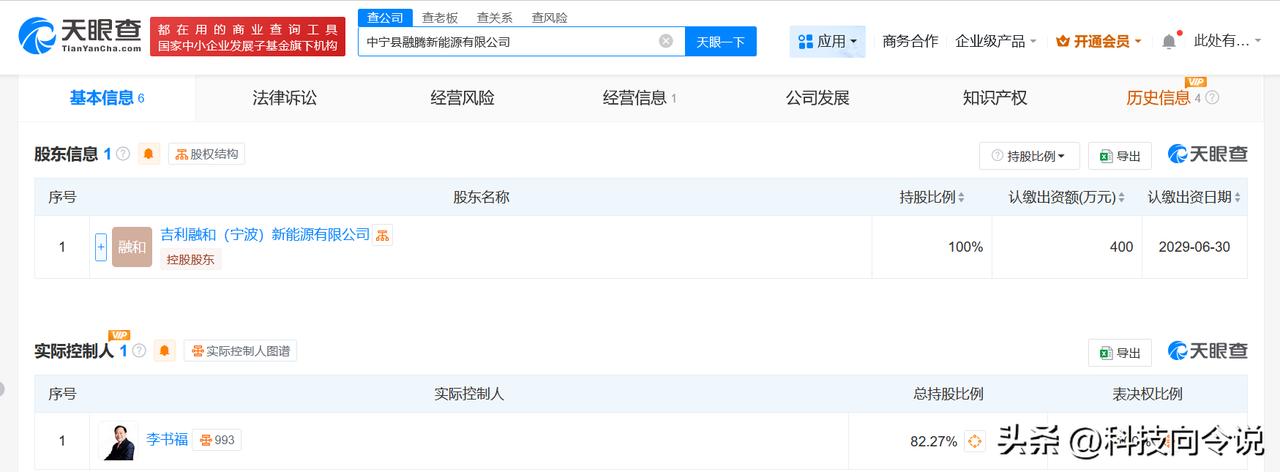
Task: Click the 股权结构 button
Action: click(207, 154)
